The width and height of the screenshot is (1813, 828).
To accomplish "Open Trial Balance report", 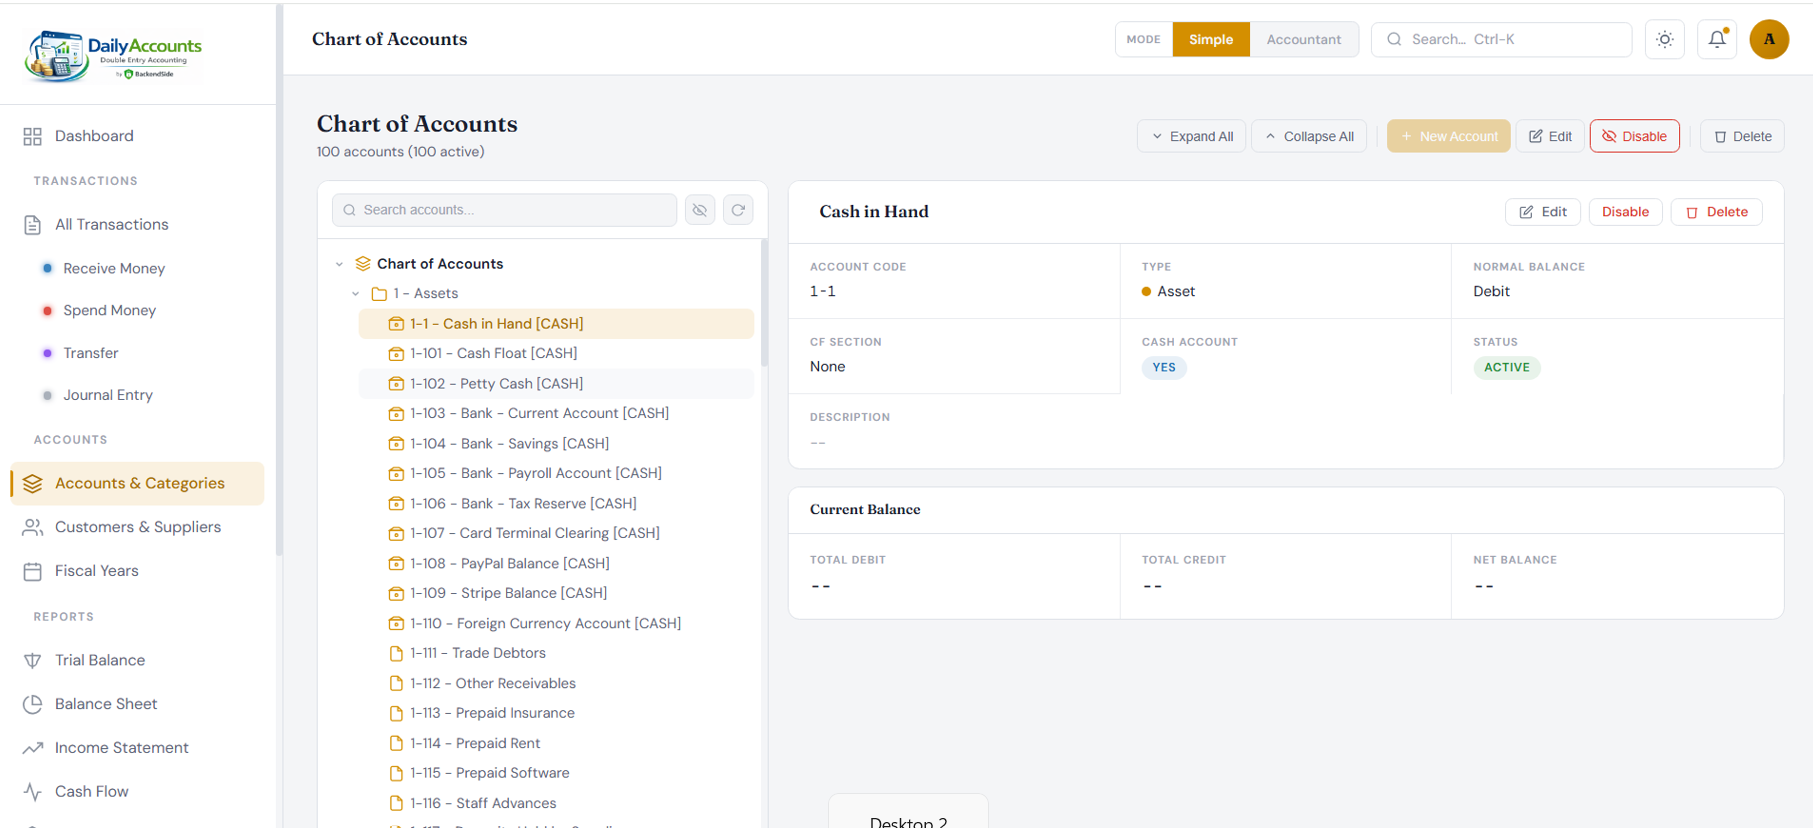I will coord(138,660).
